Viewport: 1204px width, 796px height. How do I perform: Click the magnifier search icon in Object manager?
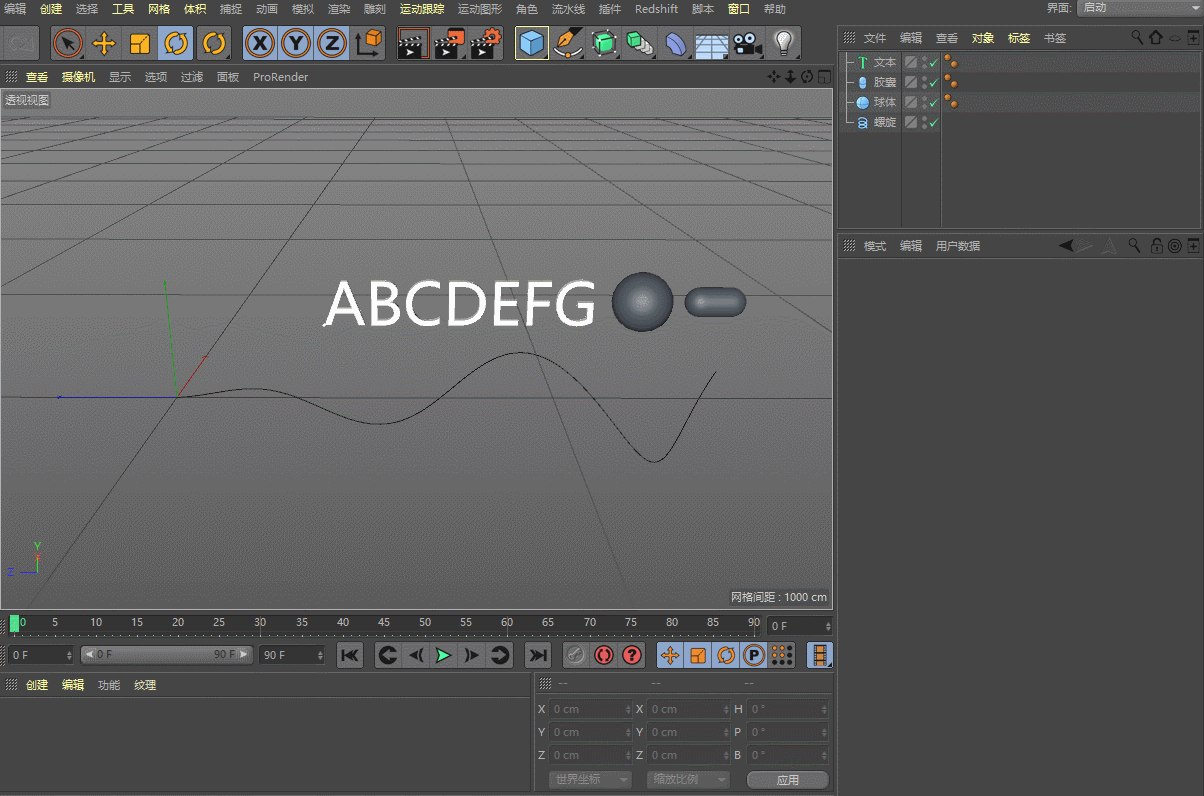point(1137,37)
